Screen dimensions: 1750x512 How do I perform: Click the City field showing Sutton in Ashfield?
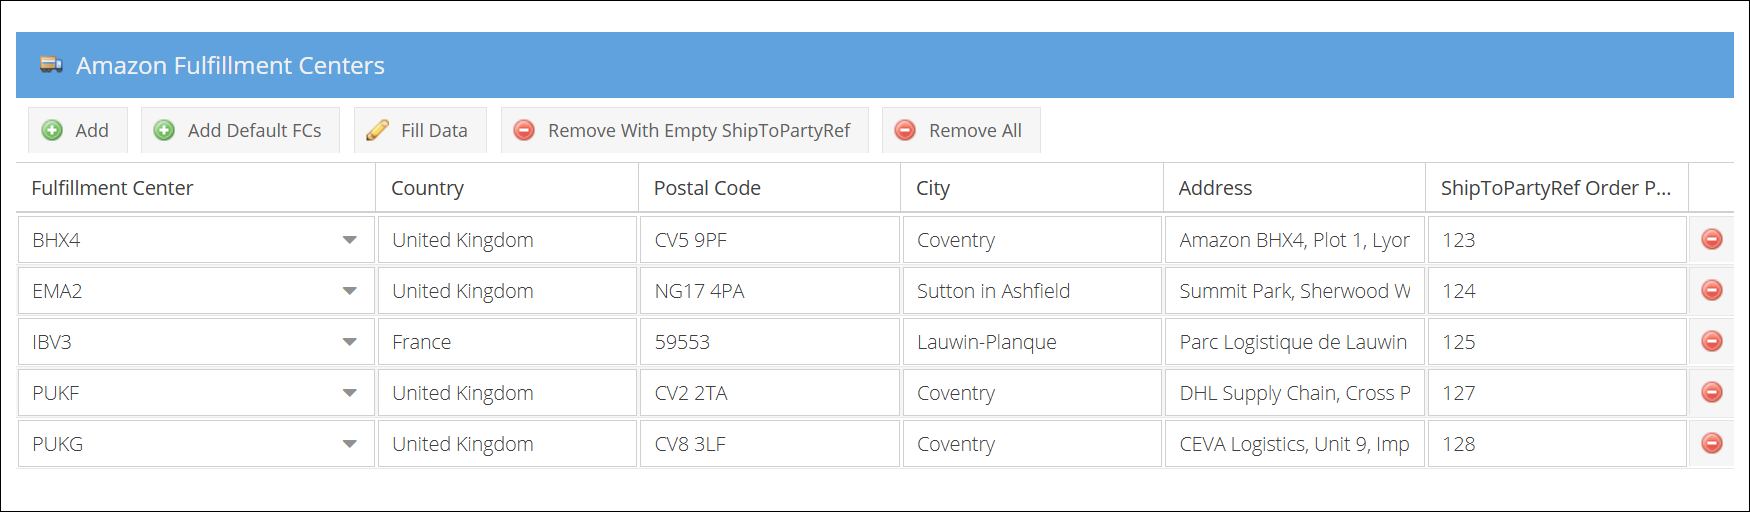(x=1031, y=291)
